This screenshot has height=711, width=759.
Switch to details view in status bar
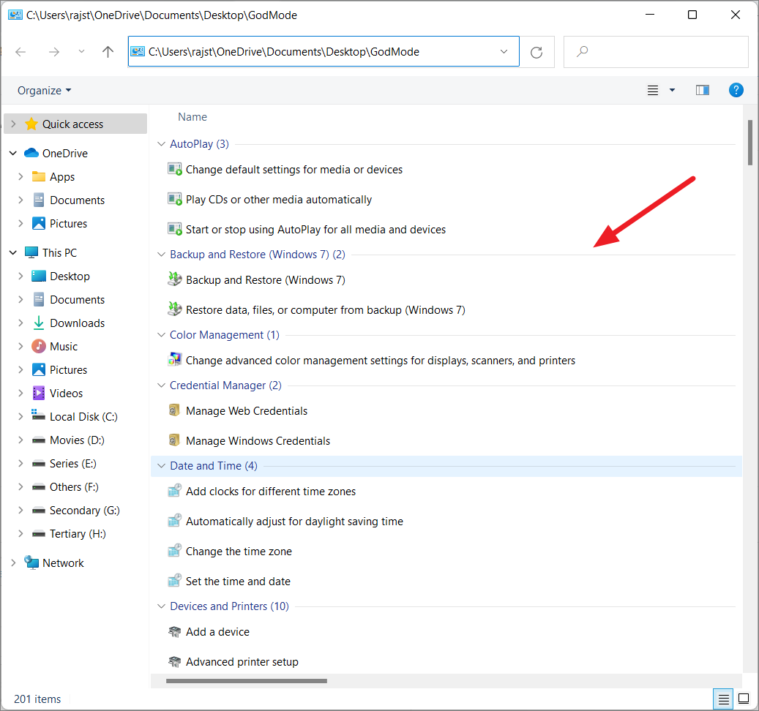click(x=723, y=699)
